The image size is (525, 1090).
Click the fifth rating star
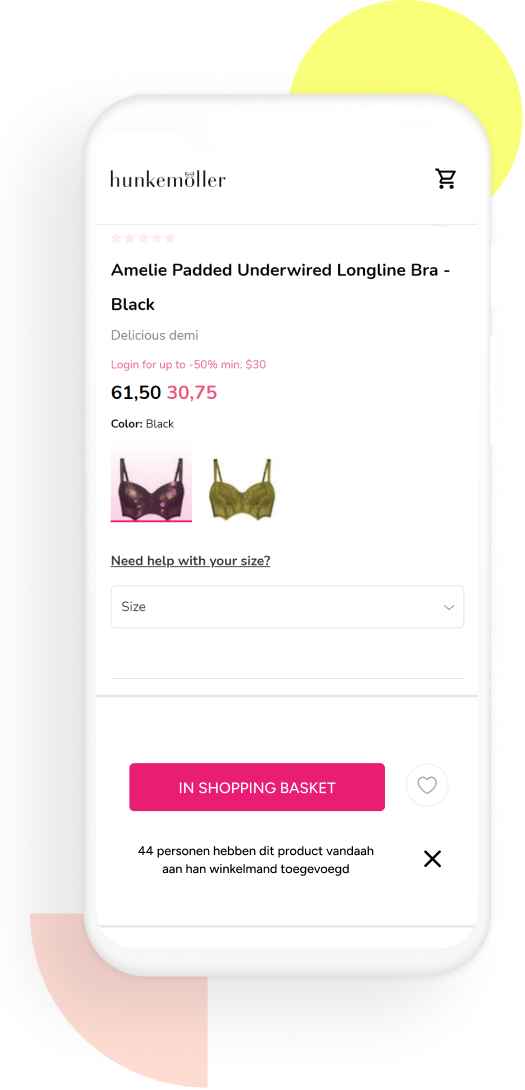pos(170,238)
